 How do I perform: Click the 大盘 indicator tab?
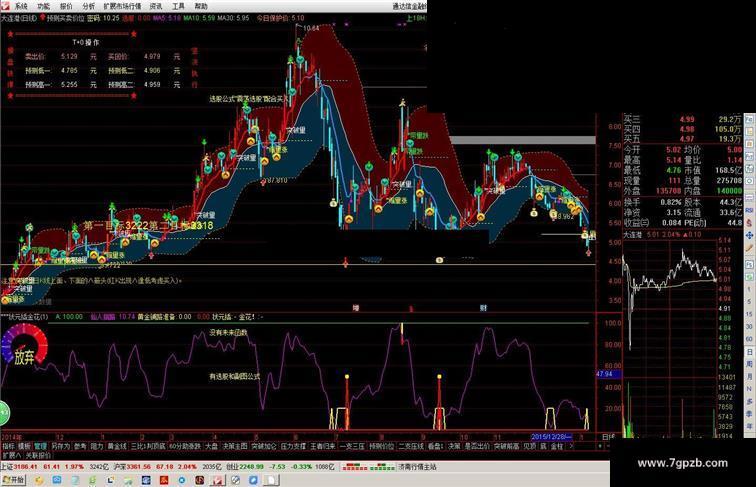click(x=212, y=446)
